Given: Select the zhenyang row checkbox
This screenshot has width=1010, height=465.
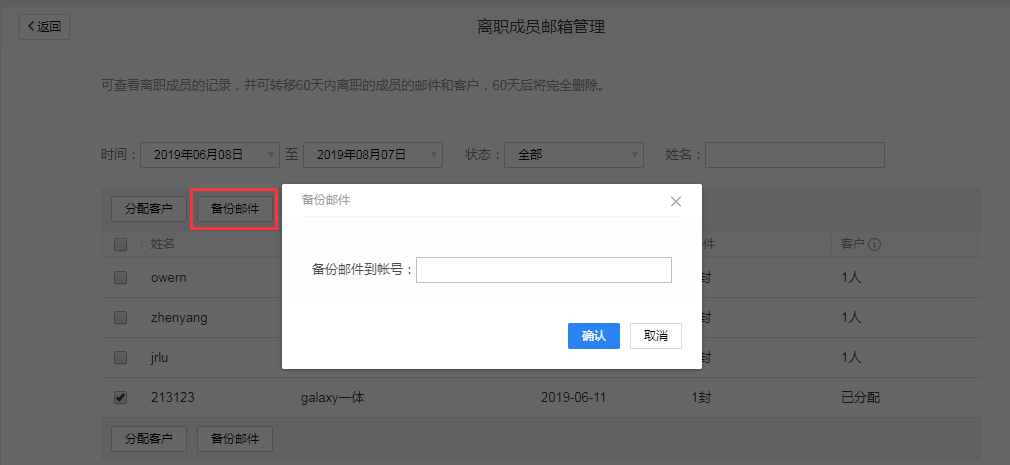Looking at the screenshot, I should [121, 317].
